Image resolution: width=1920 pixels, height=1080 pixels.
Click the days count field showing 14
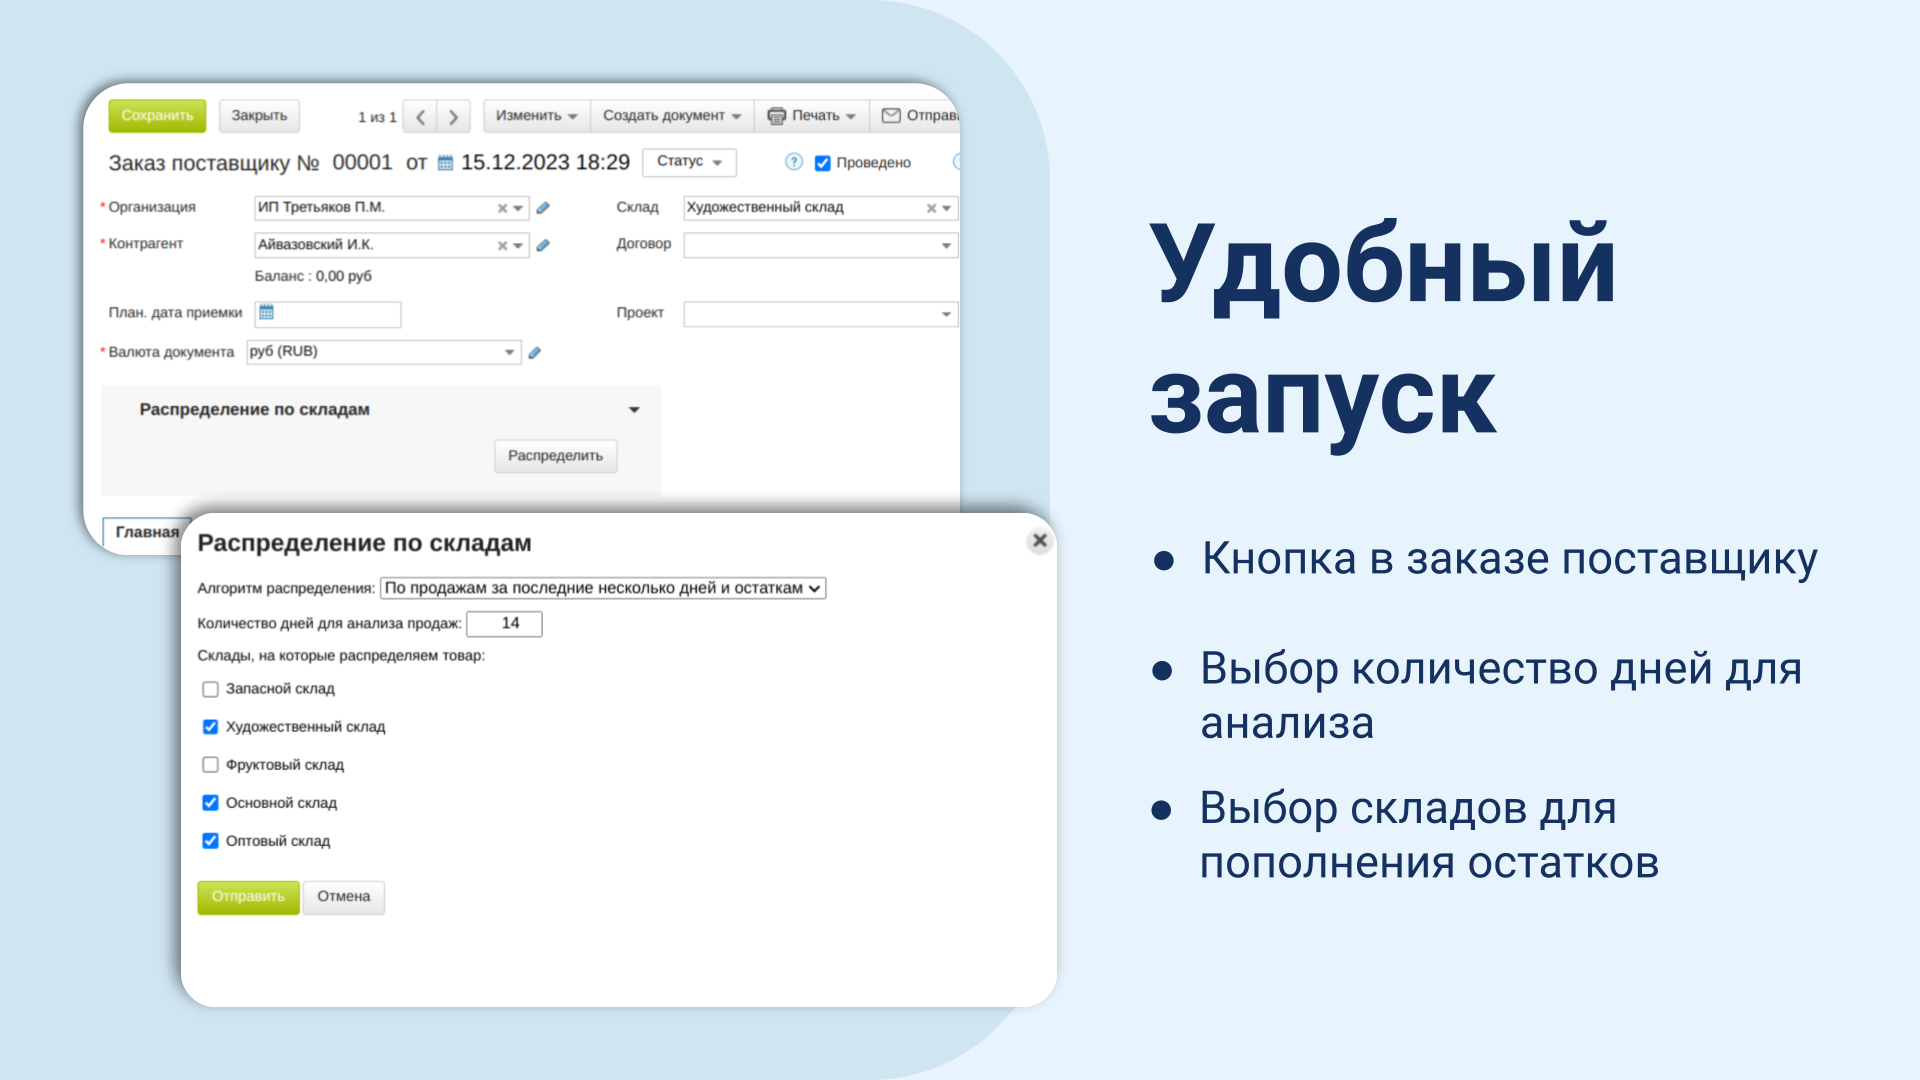point(504,623)
